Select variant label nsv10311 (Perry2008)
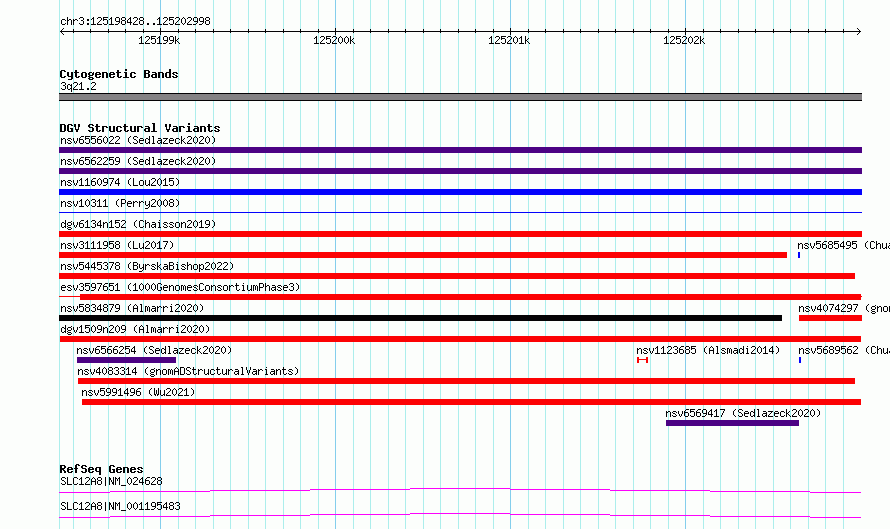890x529 pixels. tap(120, 203)
